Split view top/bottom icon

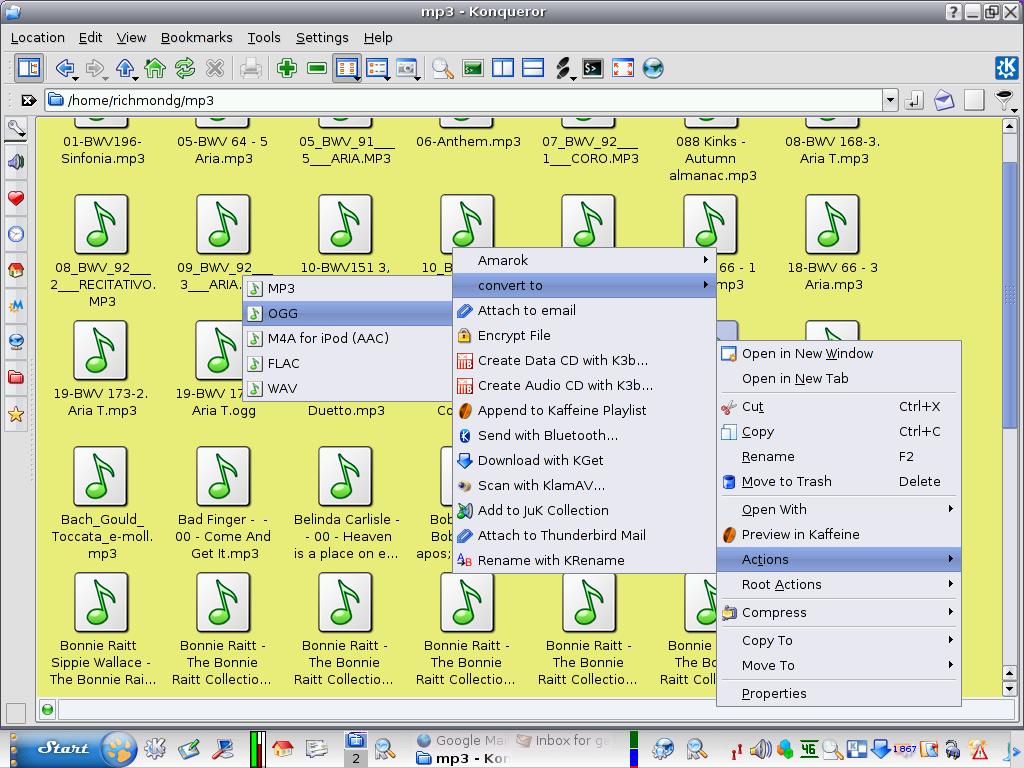click(x=533, y=68)
